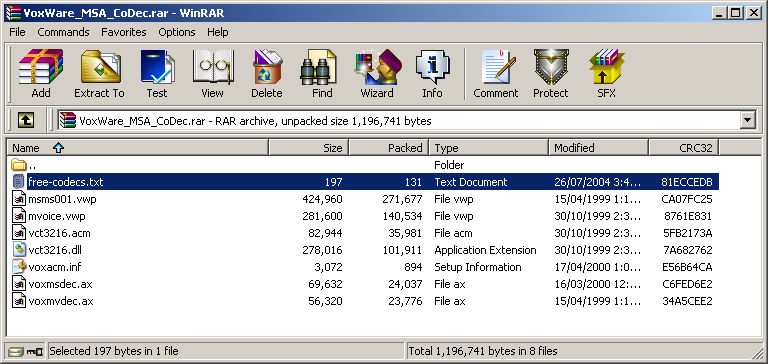
Task: Sort by the Type column header
Action: click(x=488, y=147)
